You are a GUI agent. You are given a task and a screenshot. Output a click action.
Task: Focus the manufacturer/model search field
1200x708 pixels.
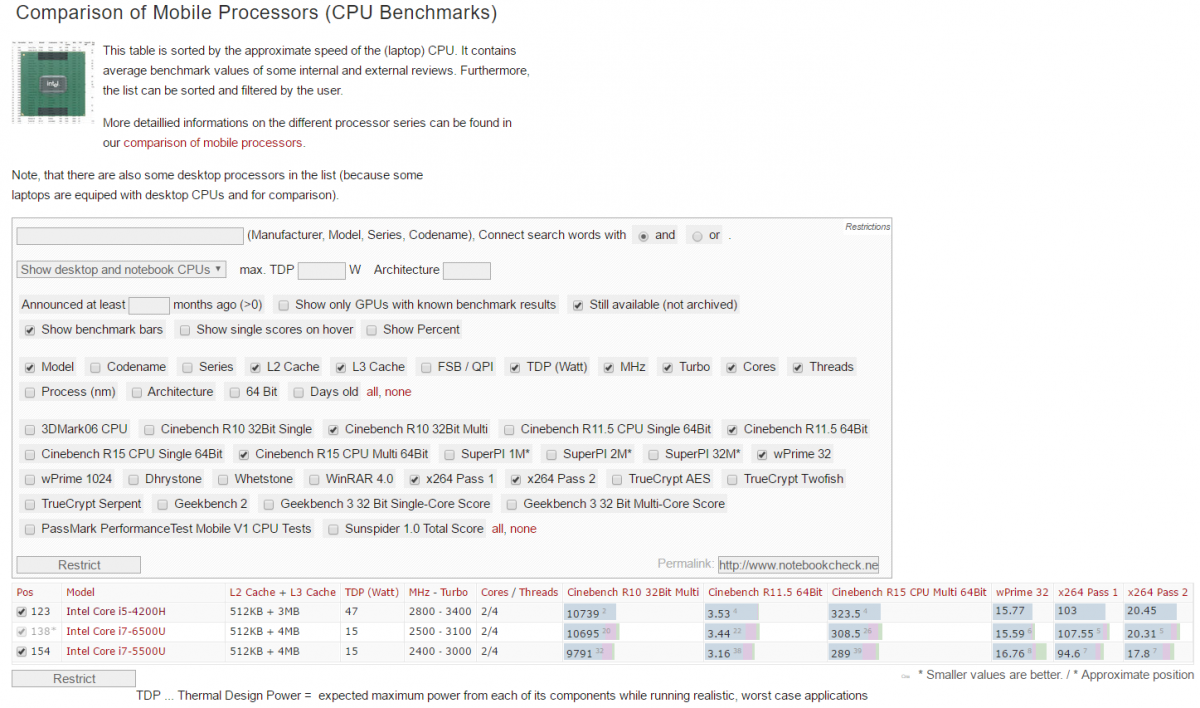tap(130, 236)
